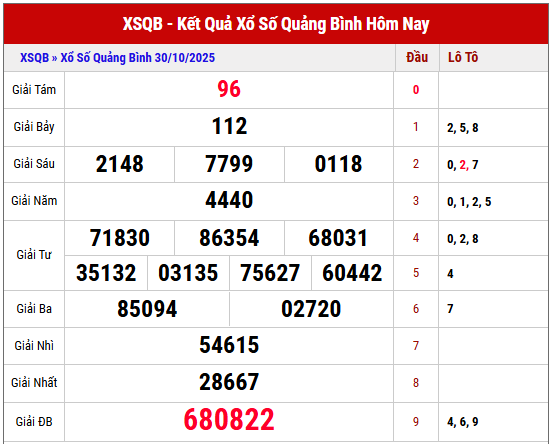This screenshot has width=552, height=444.
Task: Click the Giải Nhì number 54615
Action: pos(229,345)
